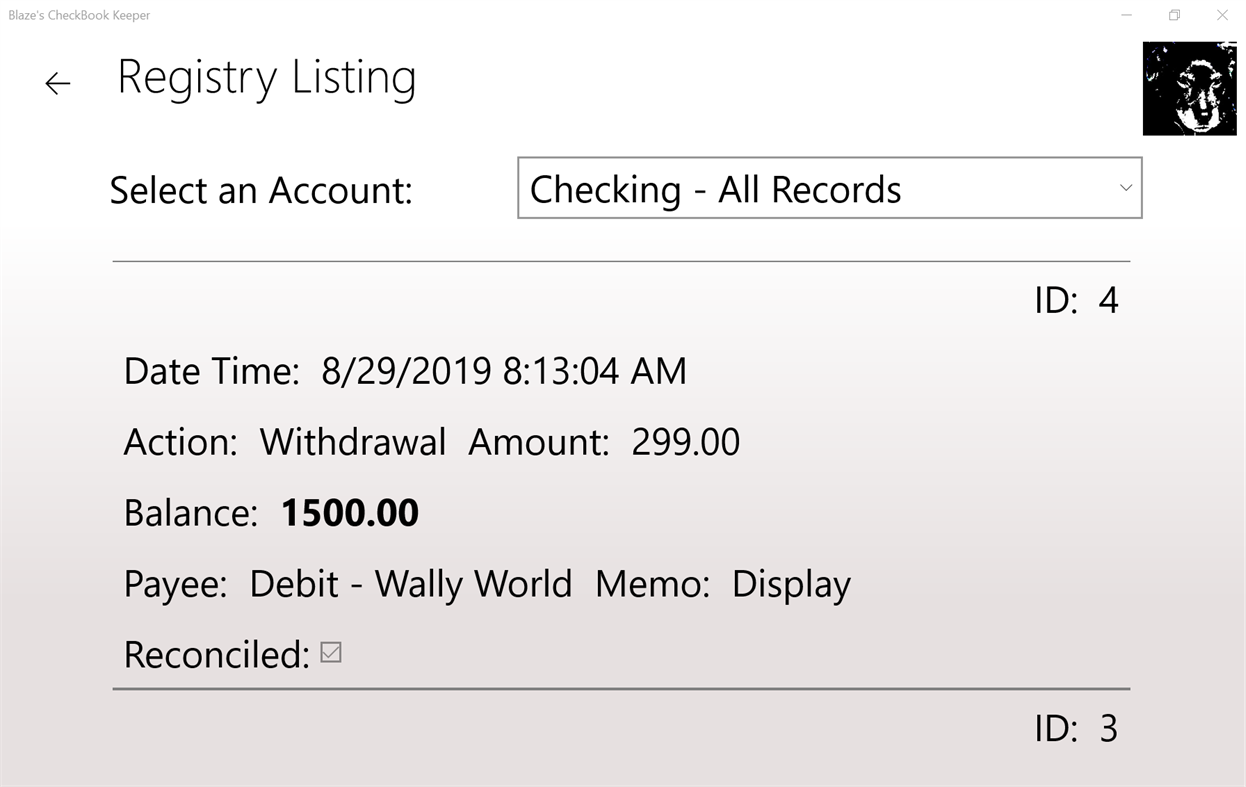This screenshot has height=787, width=1246.
Task: Click the app logo thumbnail image
Action: click(1189, 88)
